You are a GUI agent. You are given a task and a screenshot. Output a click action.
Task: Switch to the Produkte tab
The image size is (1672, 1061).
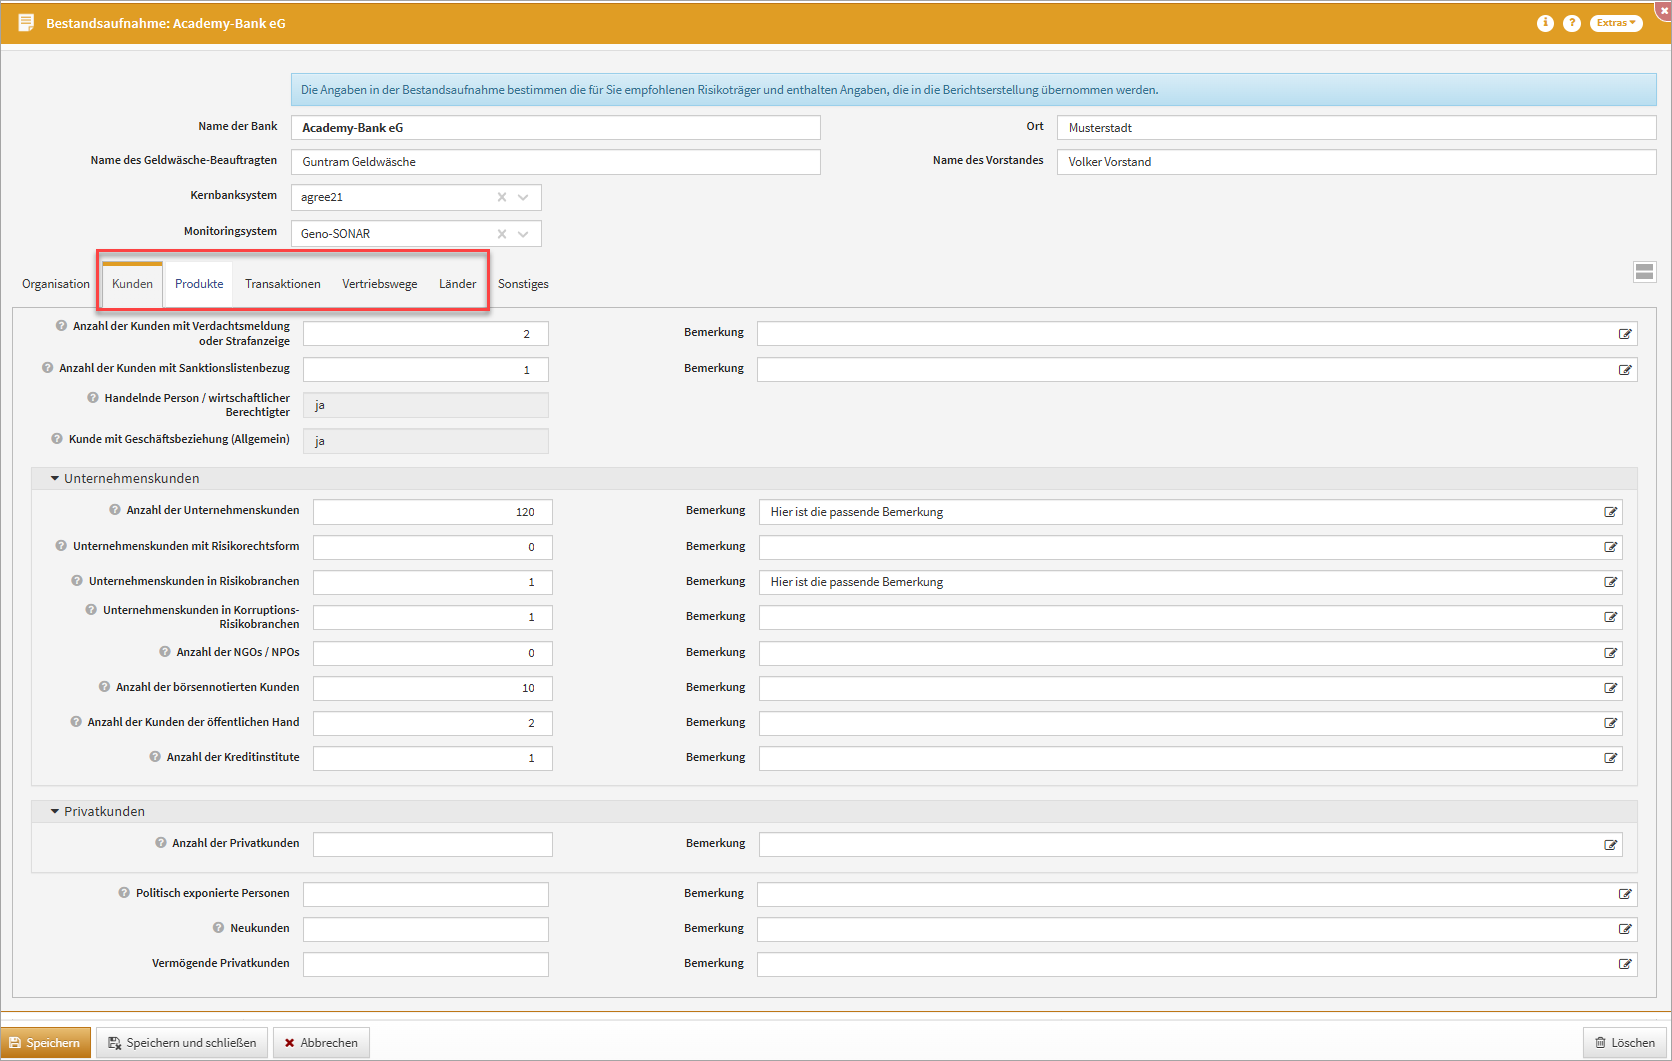click(x=199, y=284)
